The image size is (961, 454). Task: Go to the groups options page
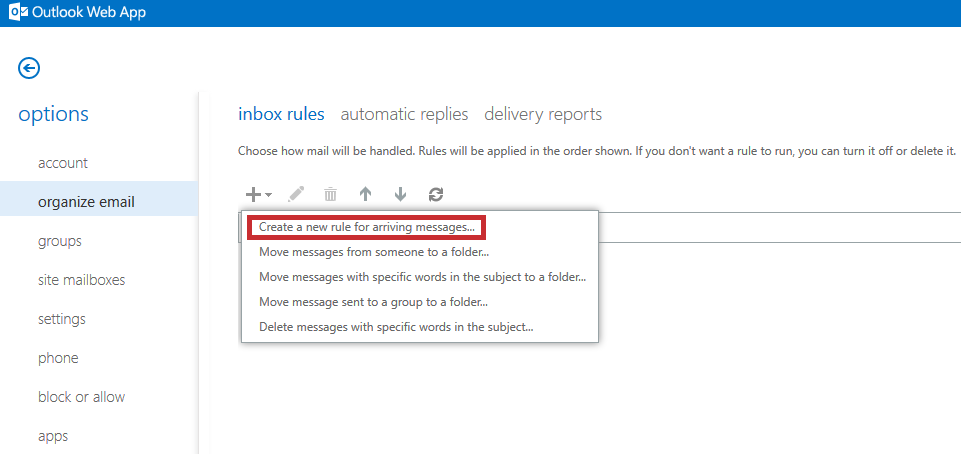coord(59,241)
